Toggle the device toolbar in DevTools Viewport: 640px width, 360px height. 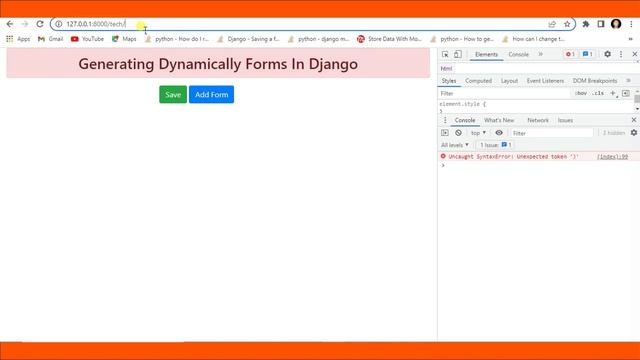point(458,54)
